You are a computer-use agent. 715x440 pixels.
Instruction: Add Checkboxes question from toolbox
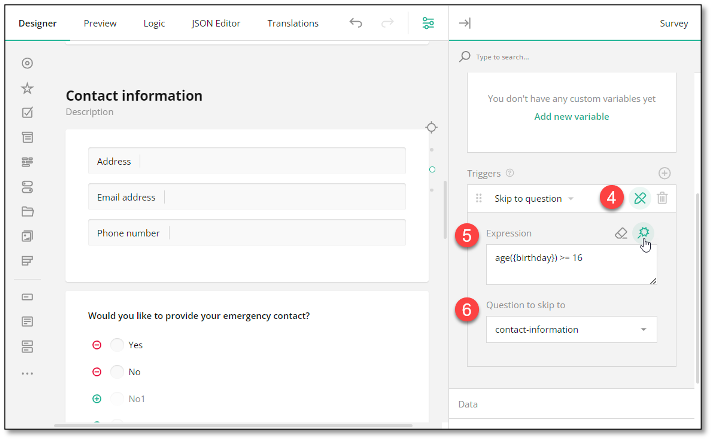point(27,113)
